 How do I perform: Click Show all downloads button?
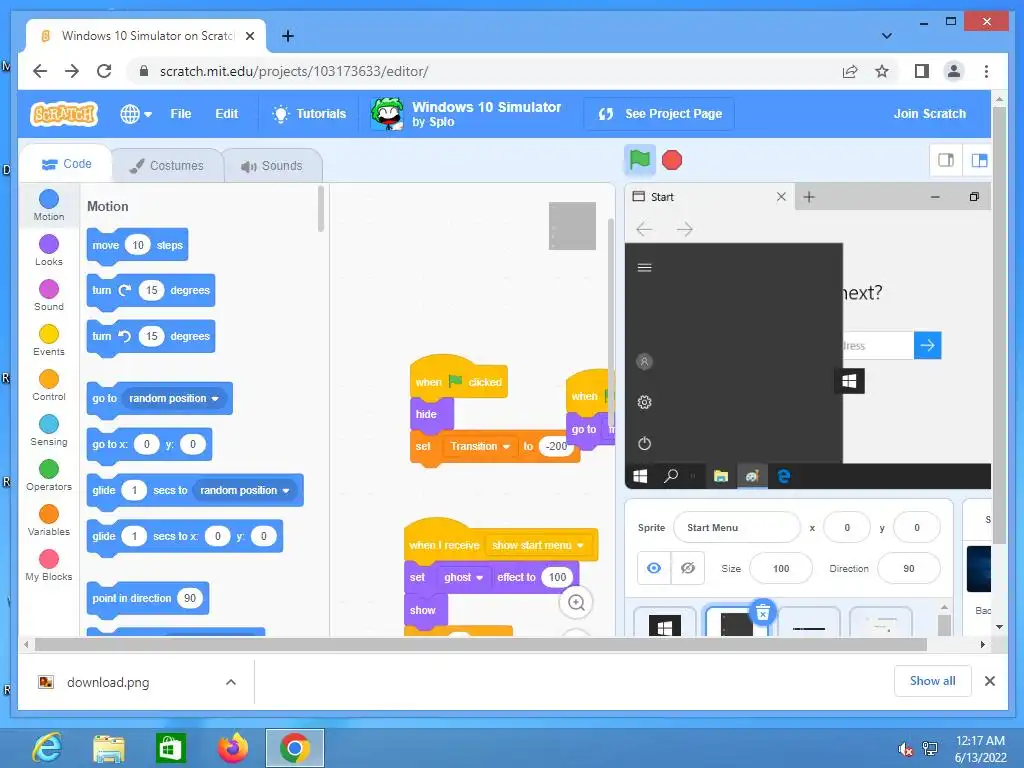(933, 681)
